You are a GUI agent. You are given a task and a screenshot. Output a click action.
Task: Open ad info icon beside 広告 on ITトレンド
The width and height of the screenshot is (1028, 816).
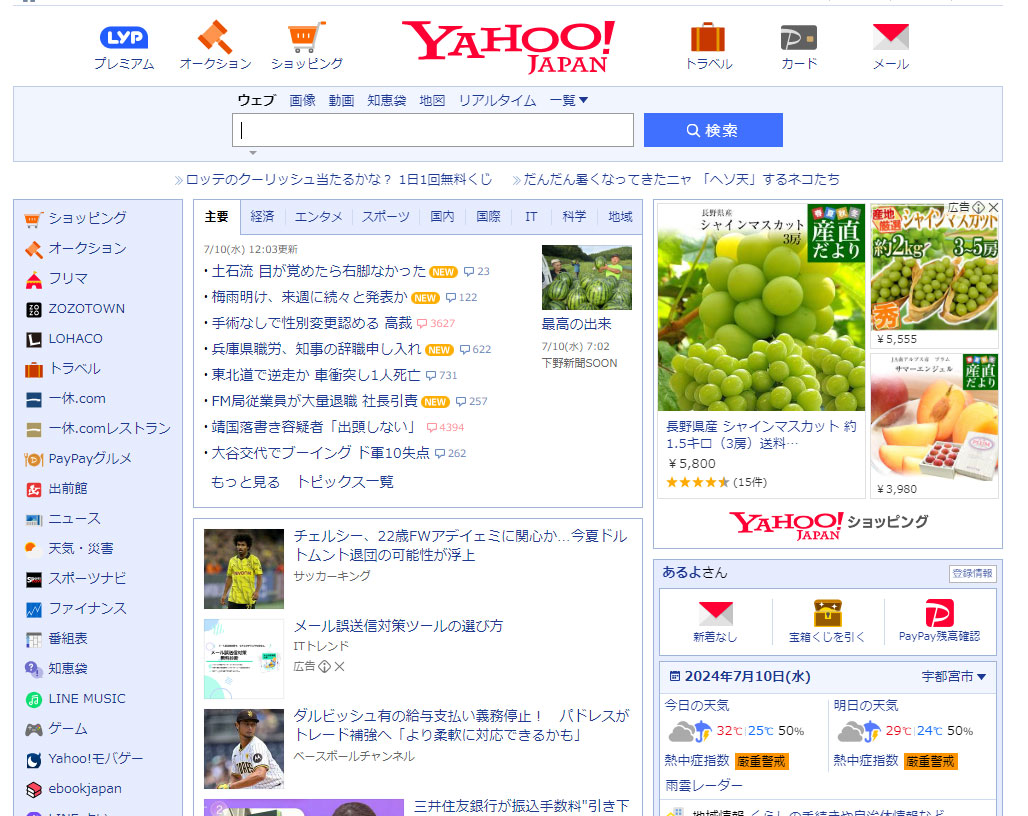point(325,667)
